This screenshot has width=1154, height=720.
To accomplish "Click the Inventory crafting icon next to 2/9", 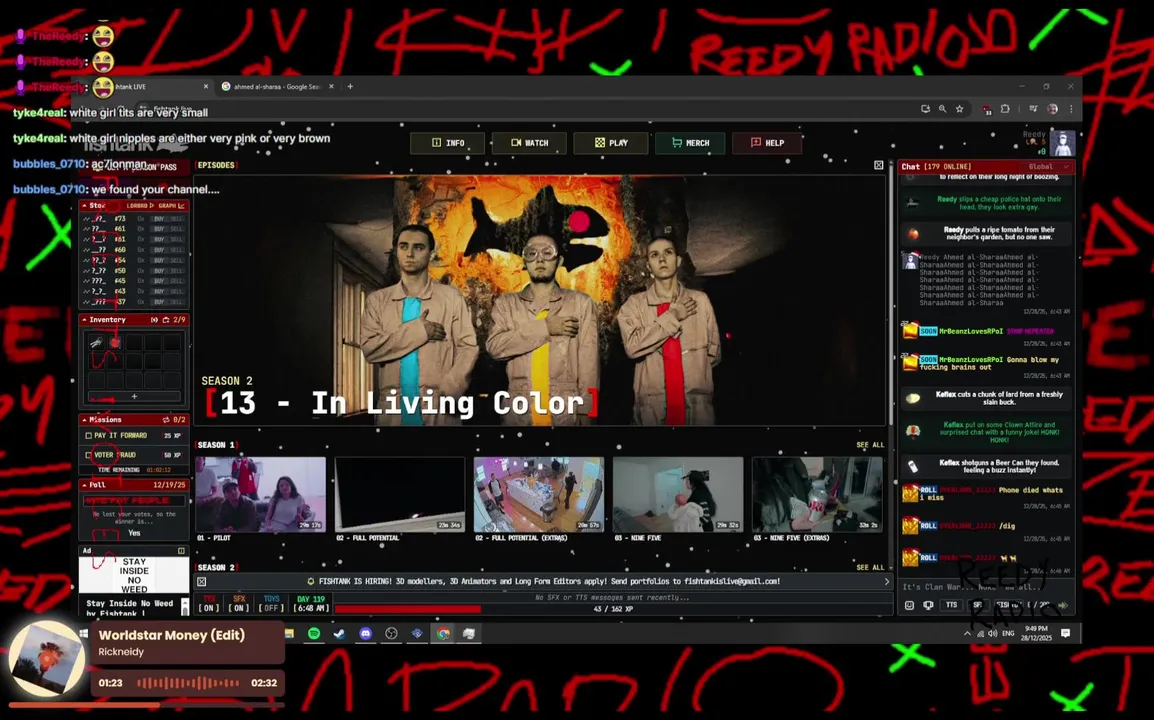I will click(x=166, y=320).
